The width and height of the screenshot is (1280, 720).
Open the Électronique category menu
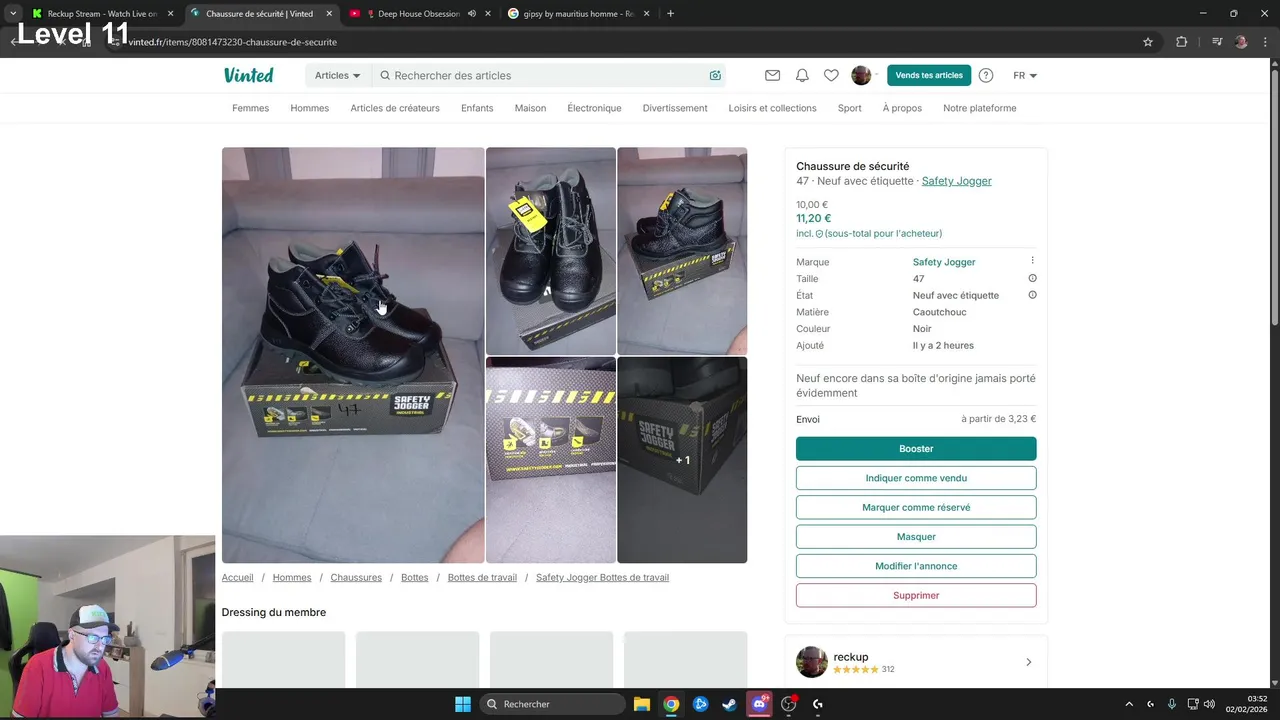(594, 108)
